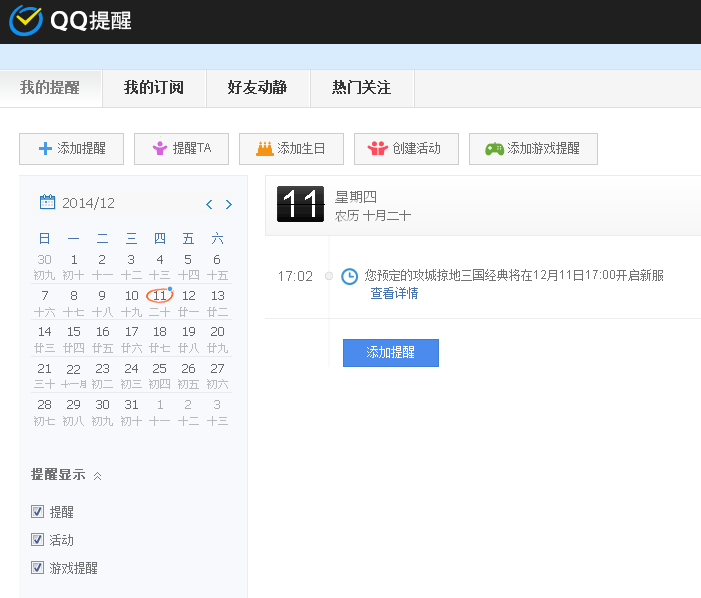Go to previous month in calendar
The height and width of the screenshot is (598, 701).
pyautogui.click(x=209, y=204)
